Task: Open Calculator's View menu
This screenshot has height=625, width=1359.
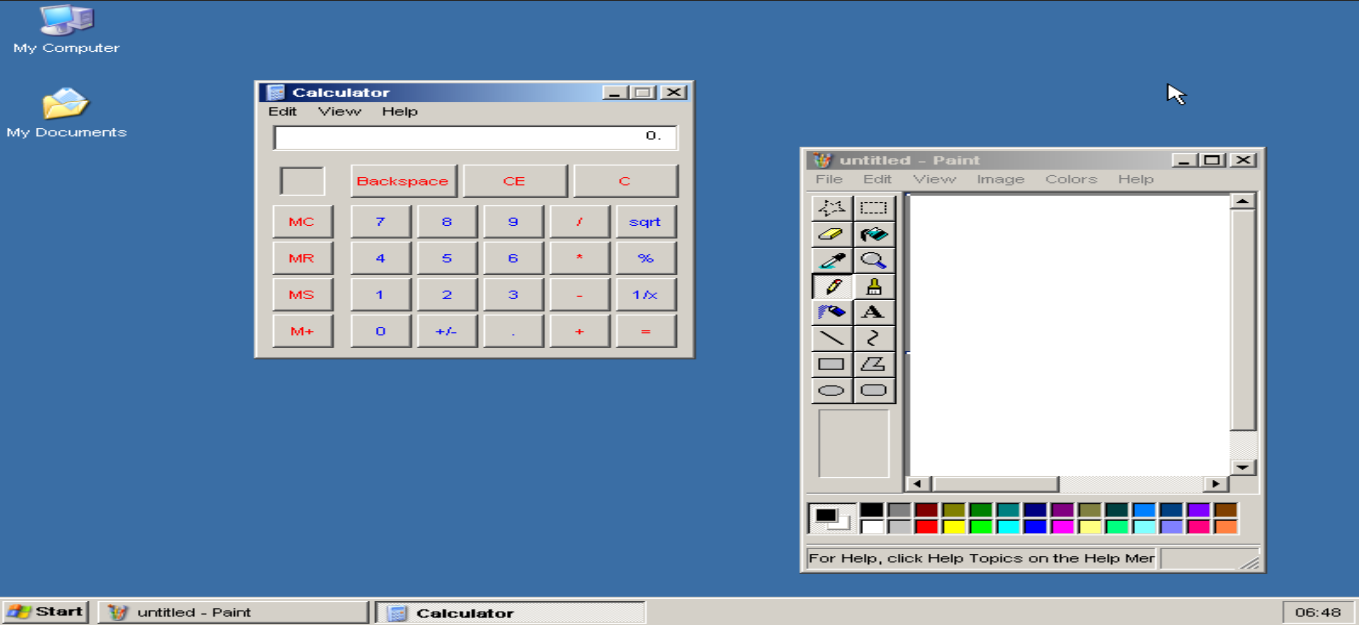Action: 339,111
